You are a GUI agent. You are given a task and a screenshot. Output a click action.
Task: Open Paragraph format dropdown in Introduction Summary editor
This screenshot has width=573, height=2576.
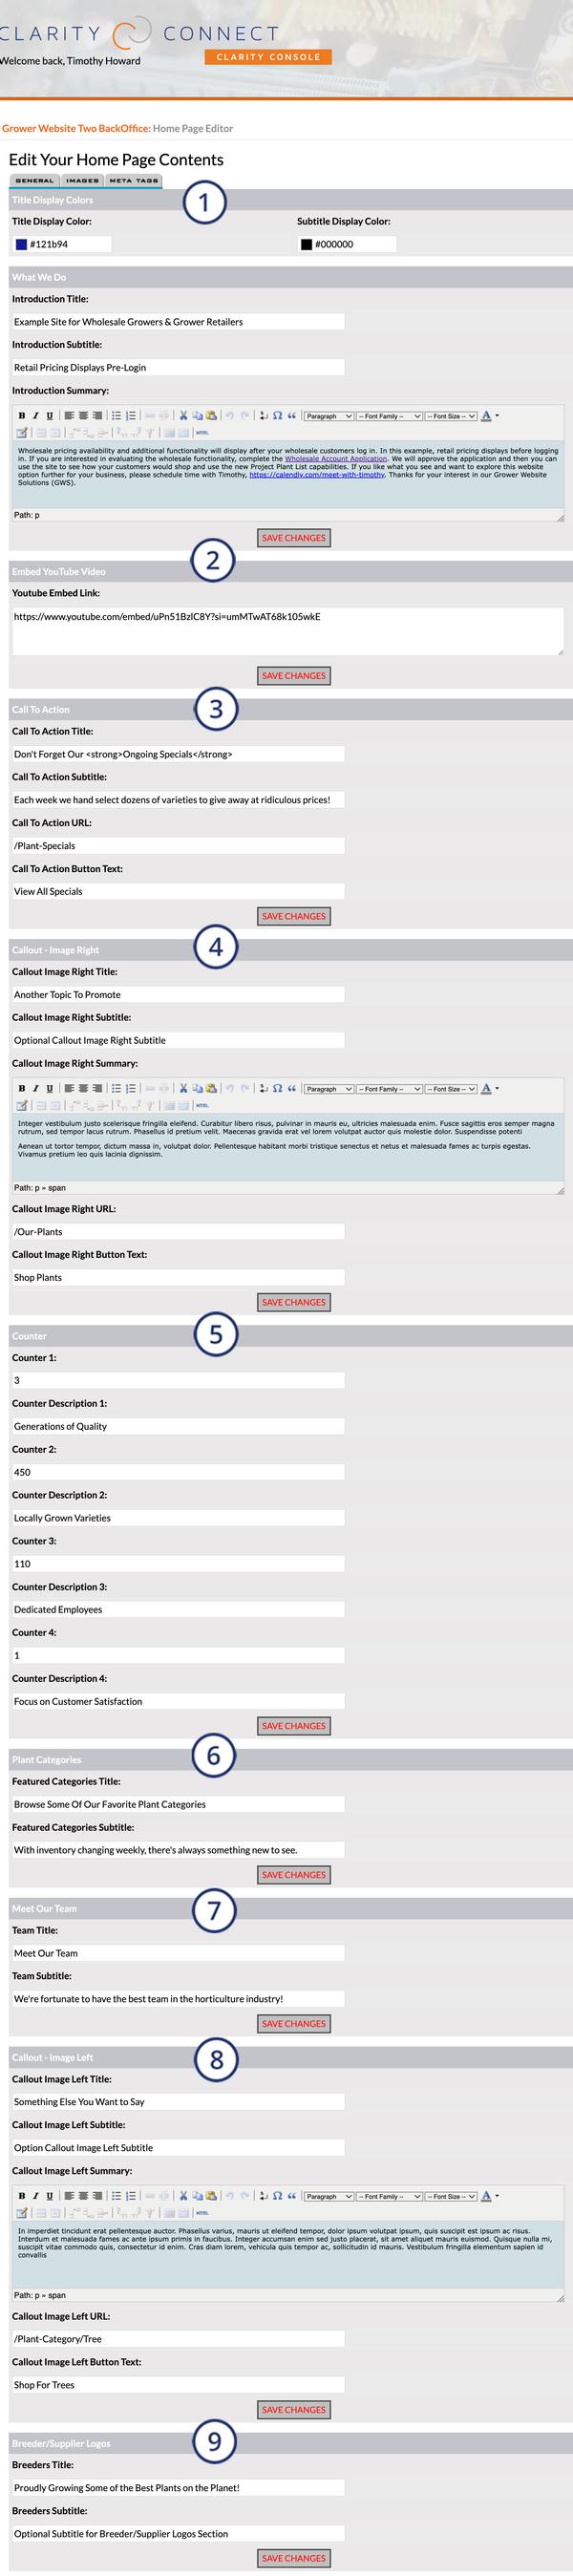tap(328, 416)
